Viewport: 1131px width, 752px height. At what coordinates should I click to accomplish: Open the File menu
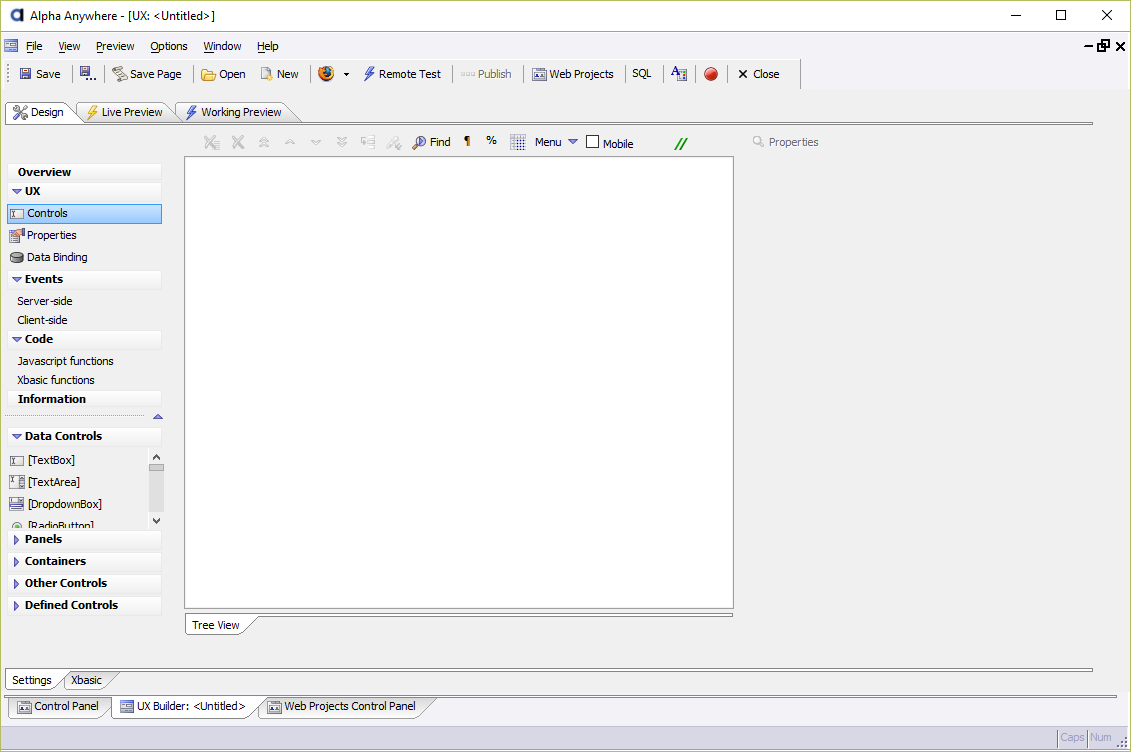point(34,46)
